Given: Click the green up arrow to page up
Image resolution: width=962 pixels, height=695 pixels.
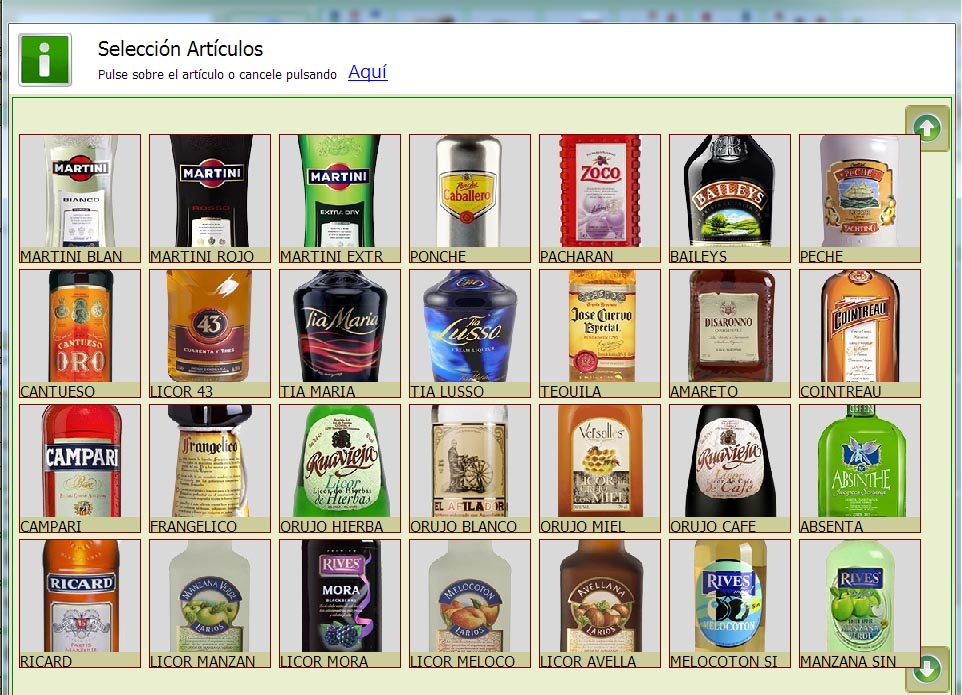Looking at the screenshot, I should [x=927, y=128].
